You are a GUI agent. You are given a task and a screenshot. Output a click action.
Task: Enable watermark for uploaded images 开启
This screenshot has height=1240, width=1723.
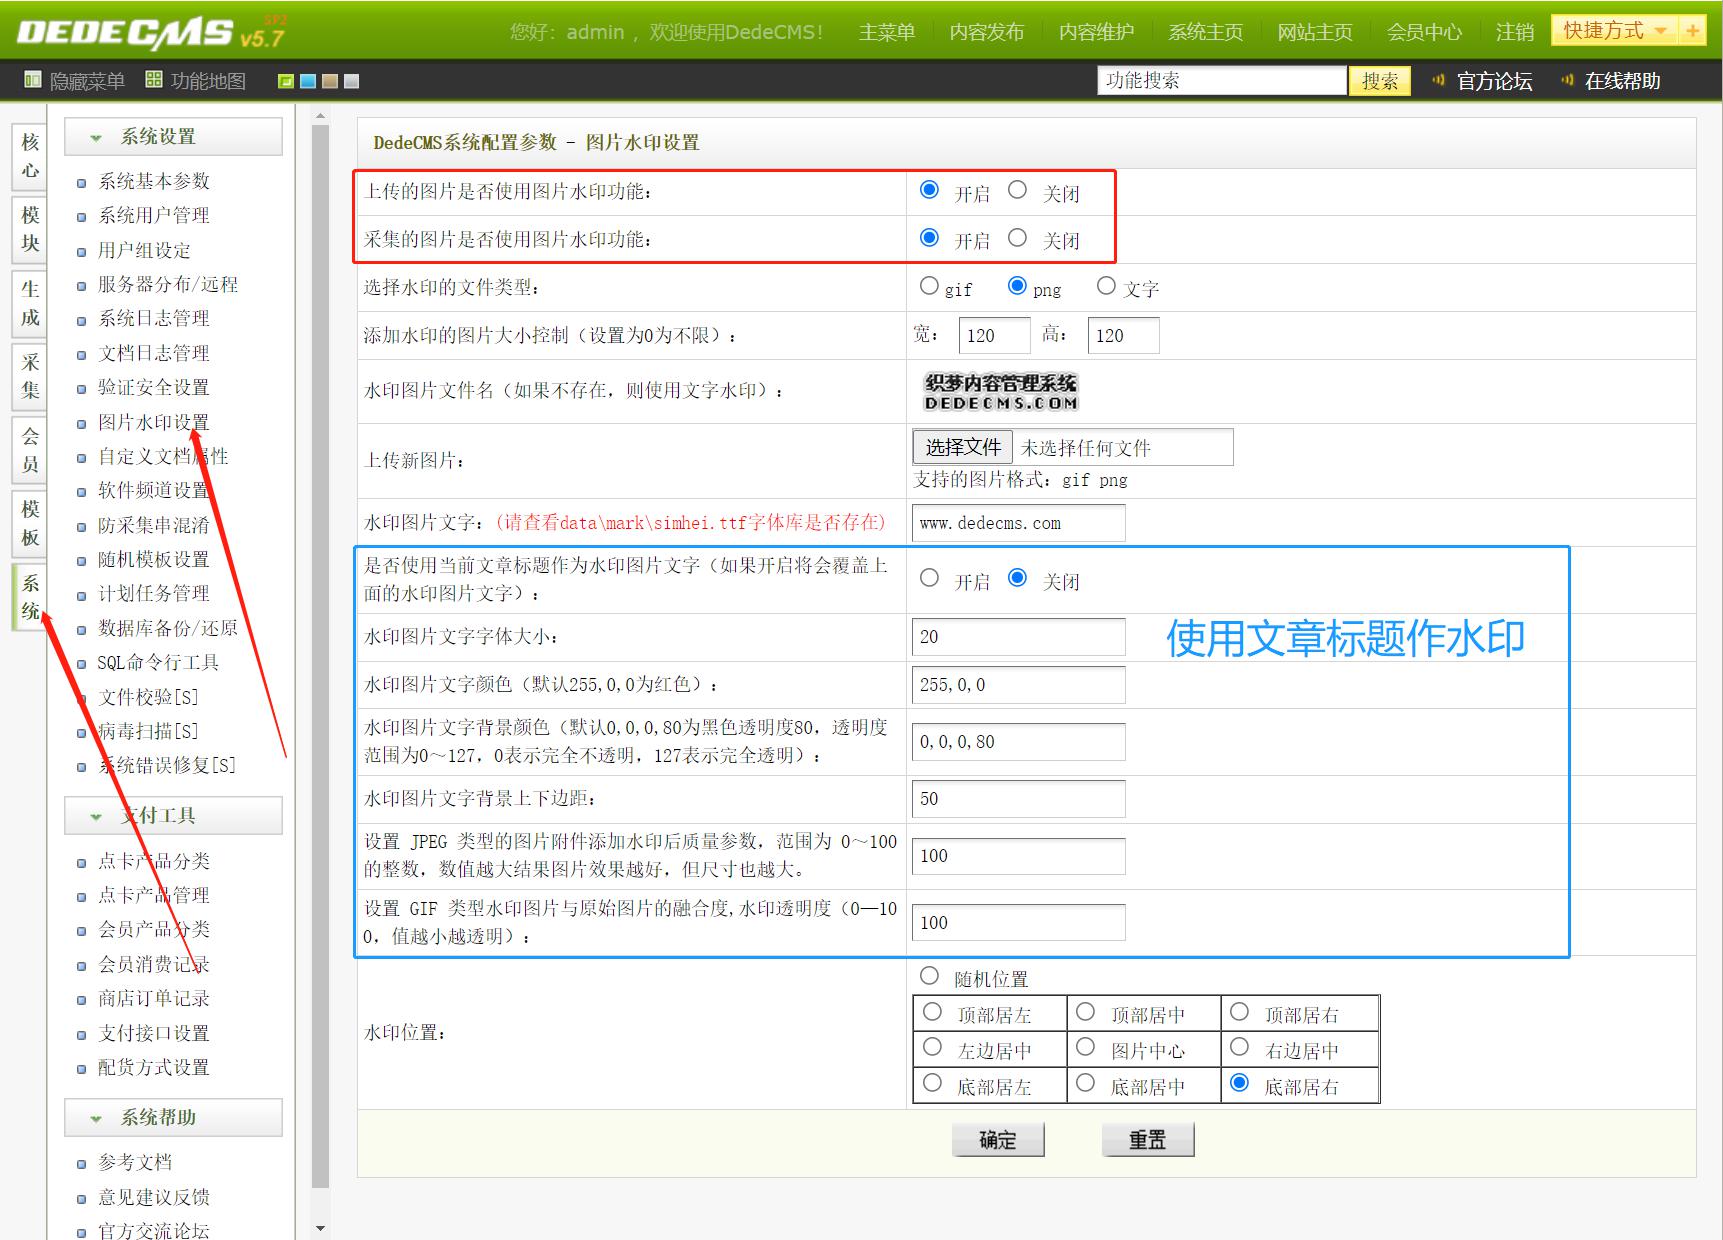[x=929, y=190]
